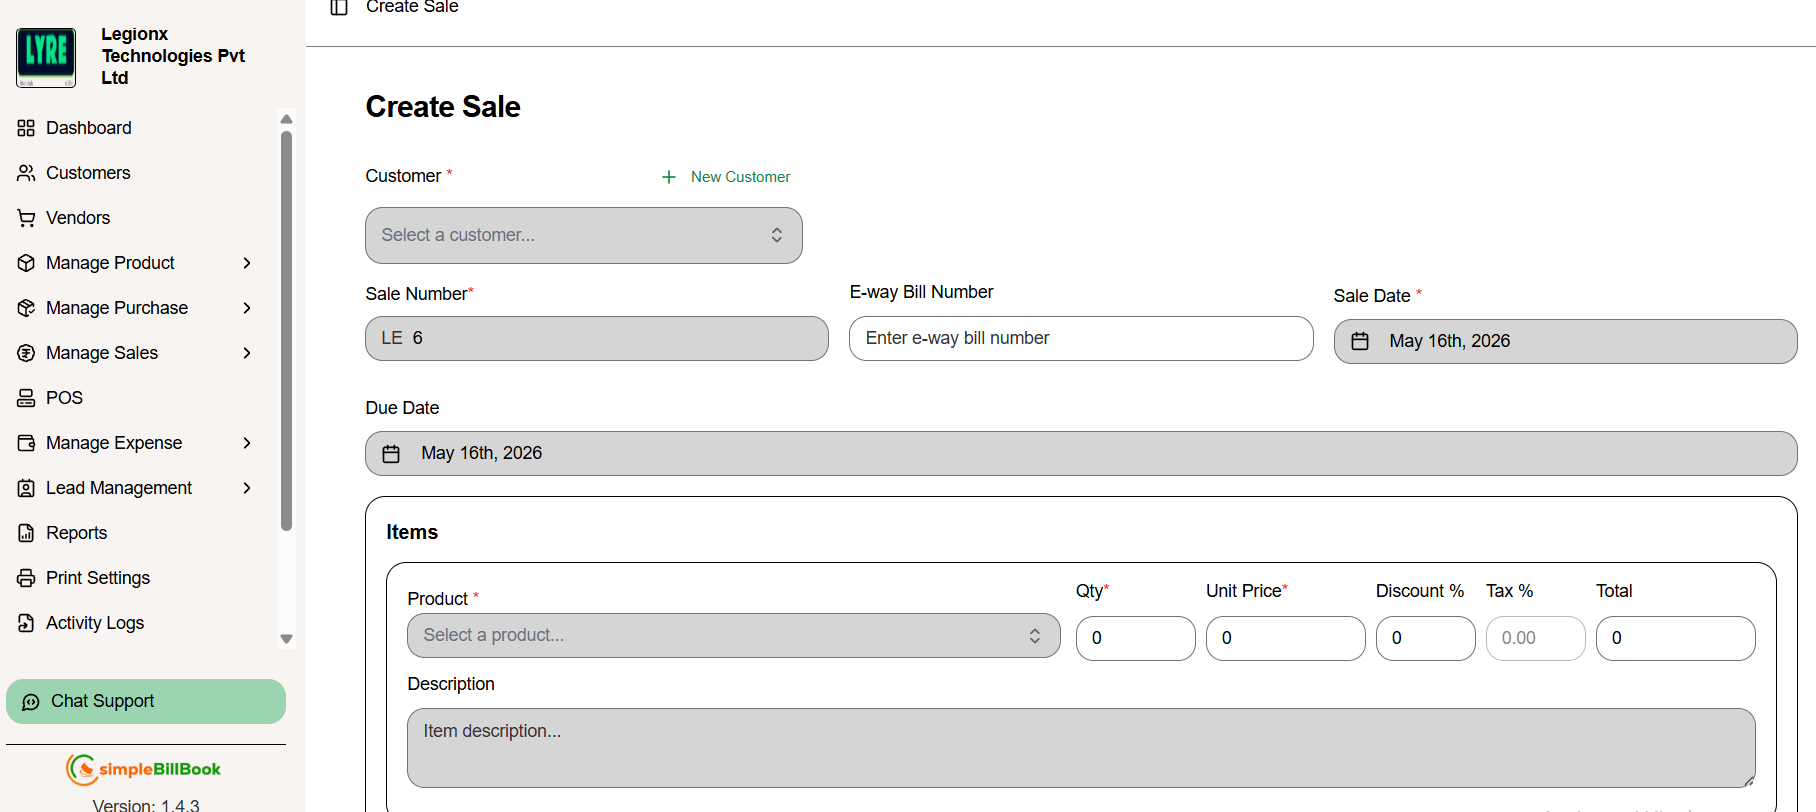This screenshot has height=812, width=1816.
Task: Click the Manage Sales coin icon
Action: [x=26, y=353]
